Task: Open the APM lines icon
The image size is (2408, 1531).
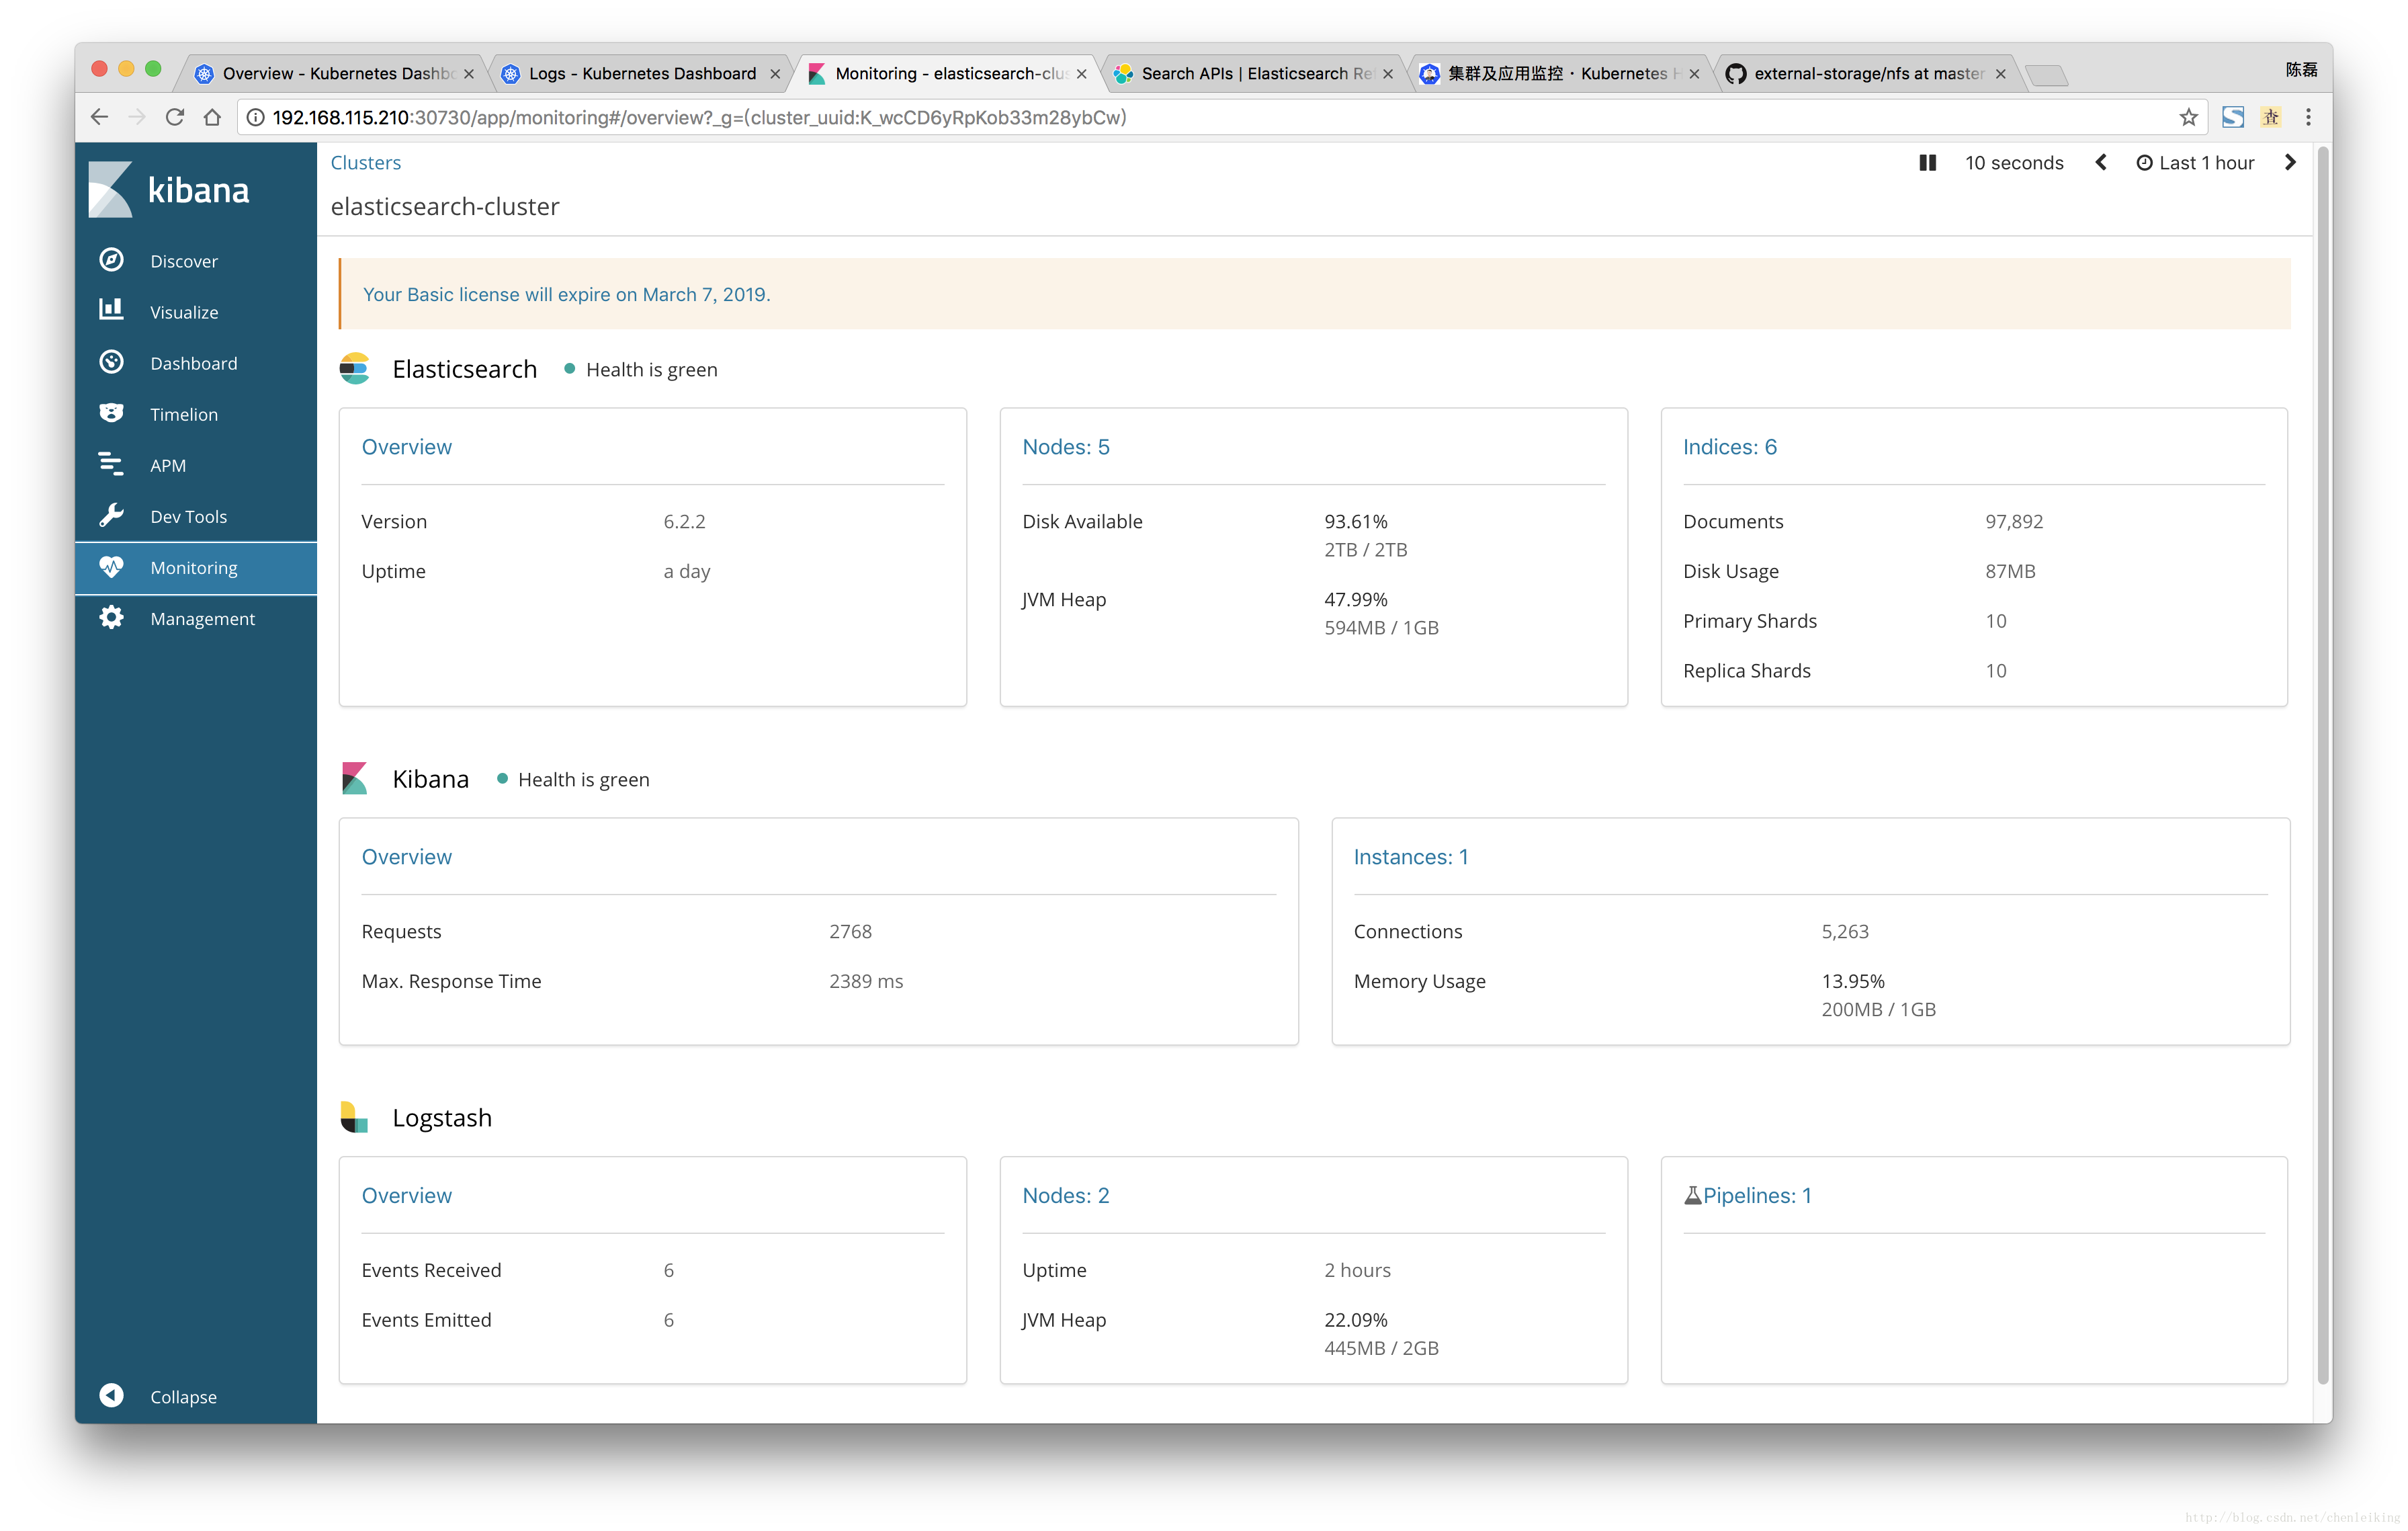Action: tap(111, 464)
